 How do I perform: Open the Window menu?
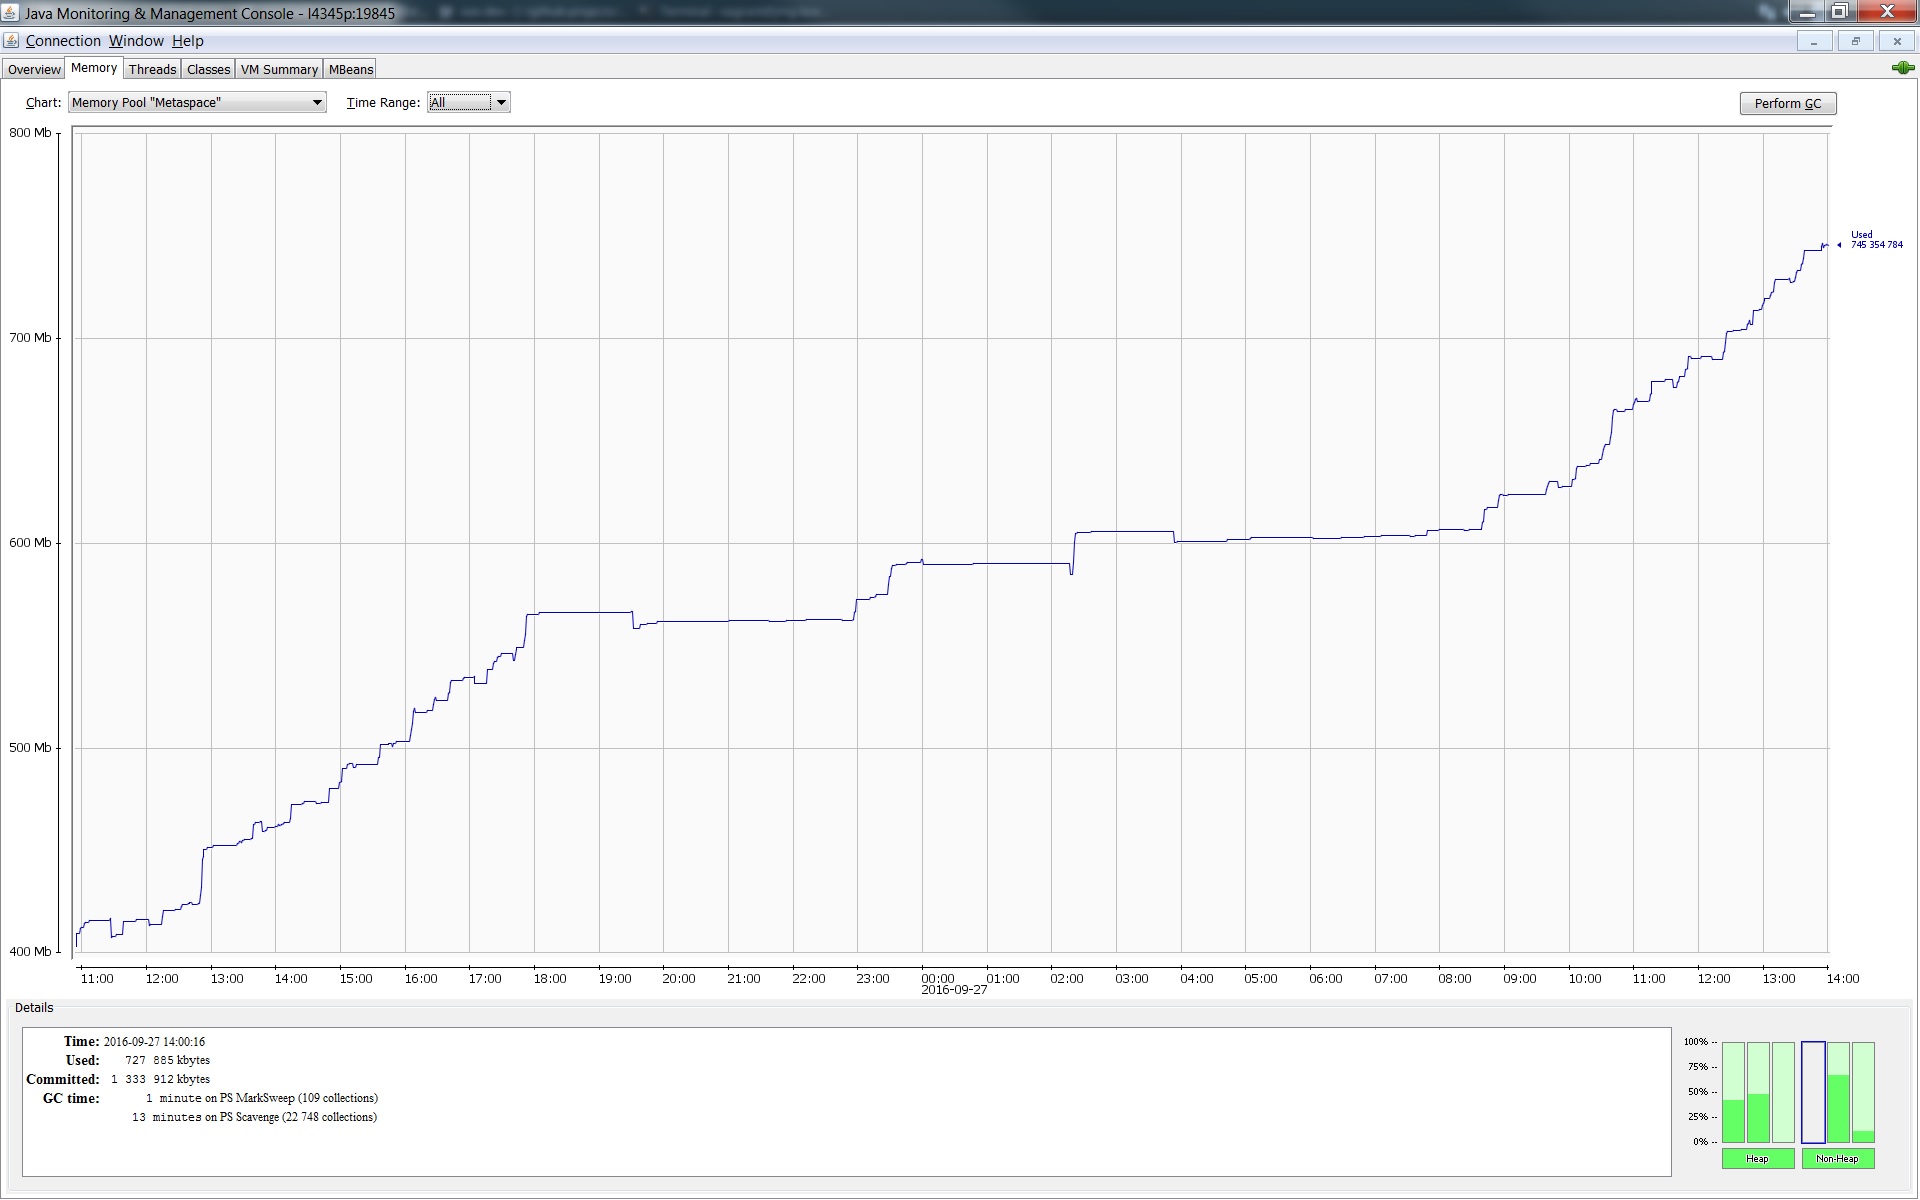(x=136, y=41)
